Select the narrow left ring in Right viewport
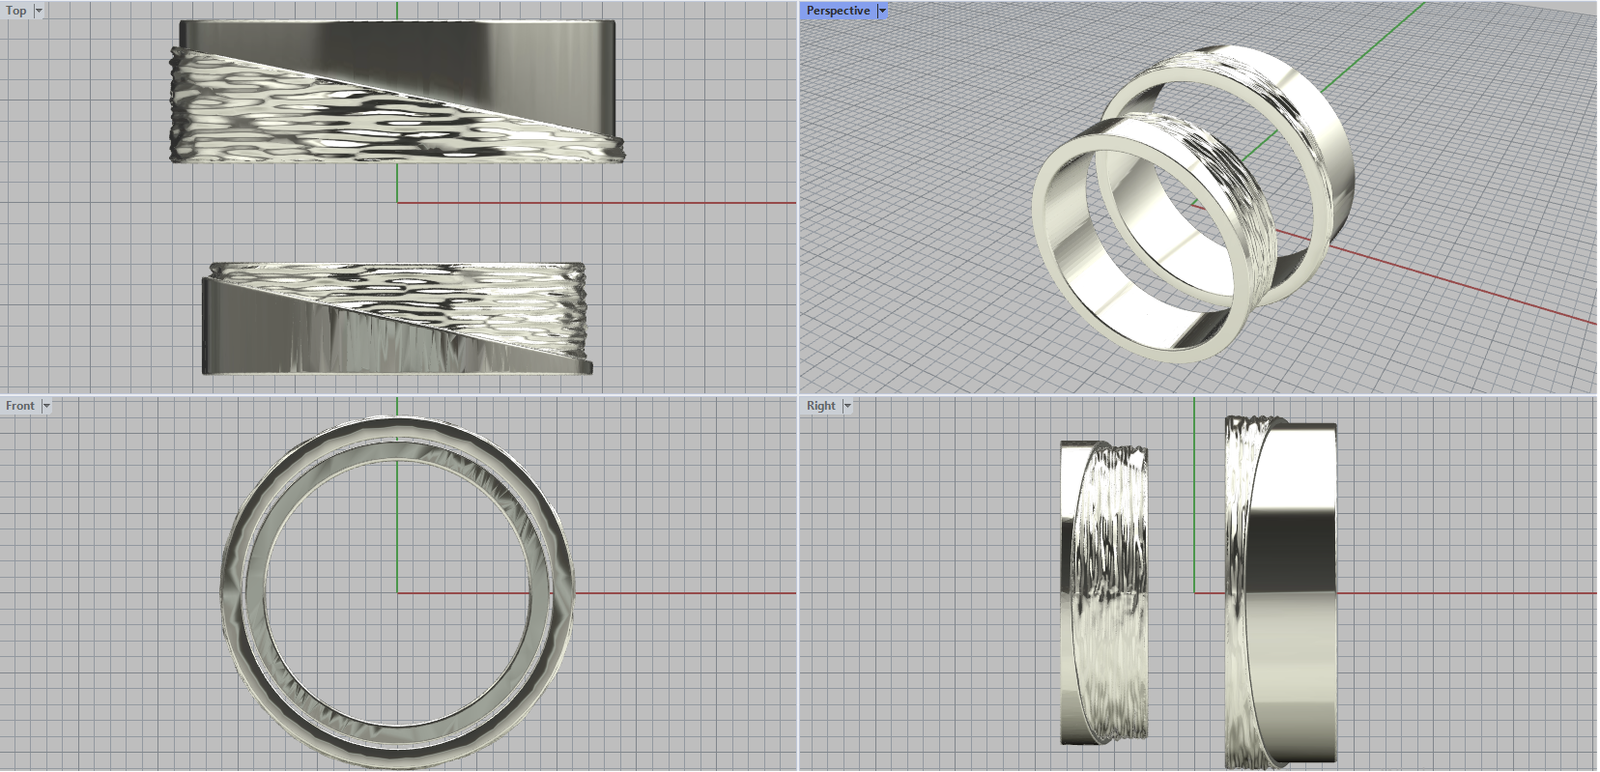The height and width of the screenshot is (772, 1600). tap(1105, 590)
